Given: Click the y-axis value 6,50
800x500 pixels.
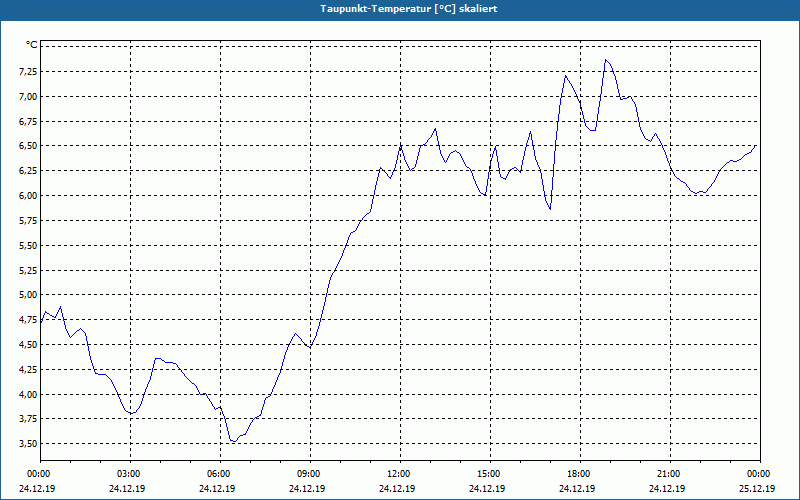Looking at the screenshot, I should click(28, 146).
